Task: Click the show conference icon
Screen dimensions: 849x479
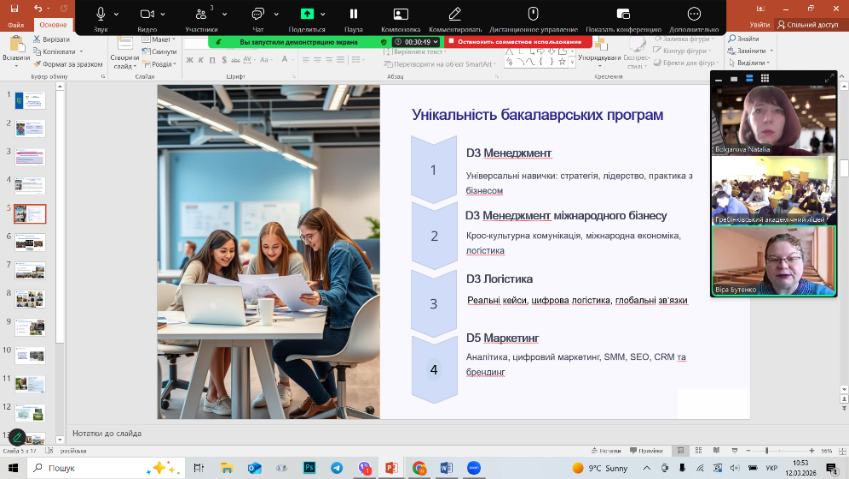Action: (622, 15)
